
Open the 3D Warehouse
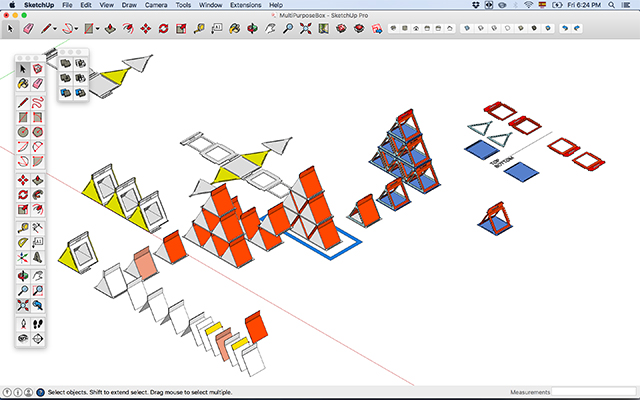tap(341, 29)
